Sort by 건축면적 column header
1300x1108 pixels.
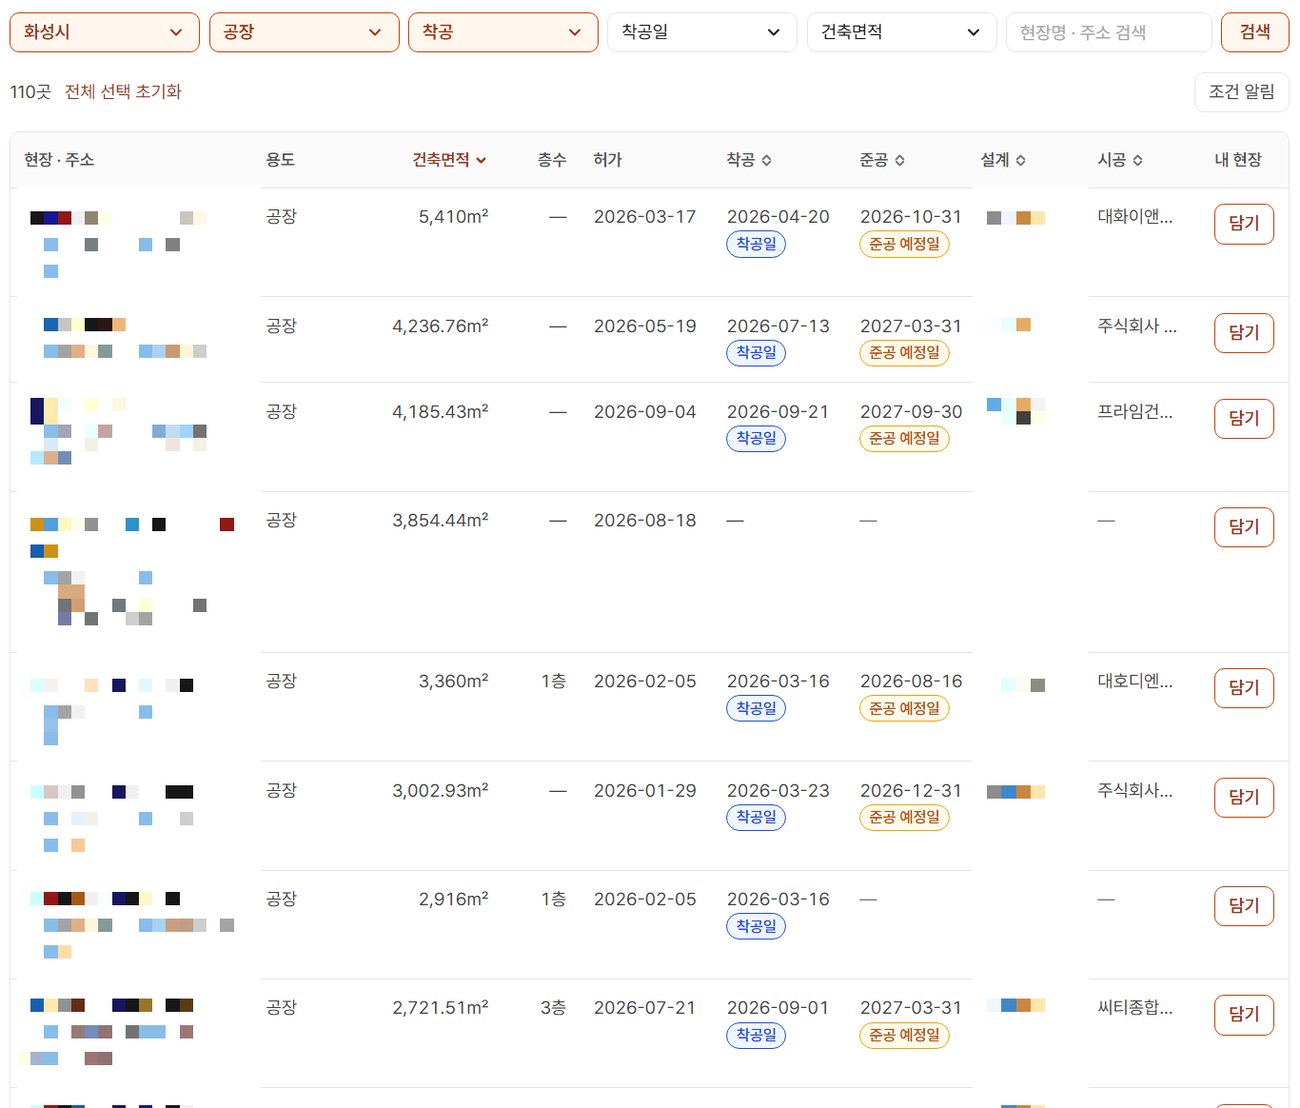pos(449,160)
